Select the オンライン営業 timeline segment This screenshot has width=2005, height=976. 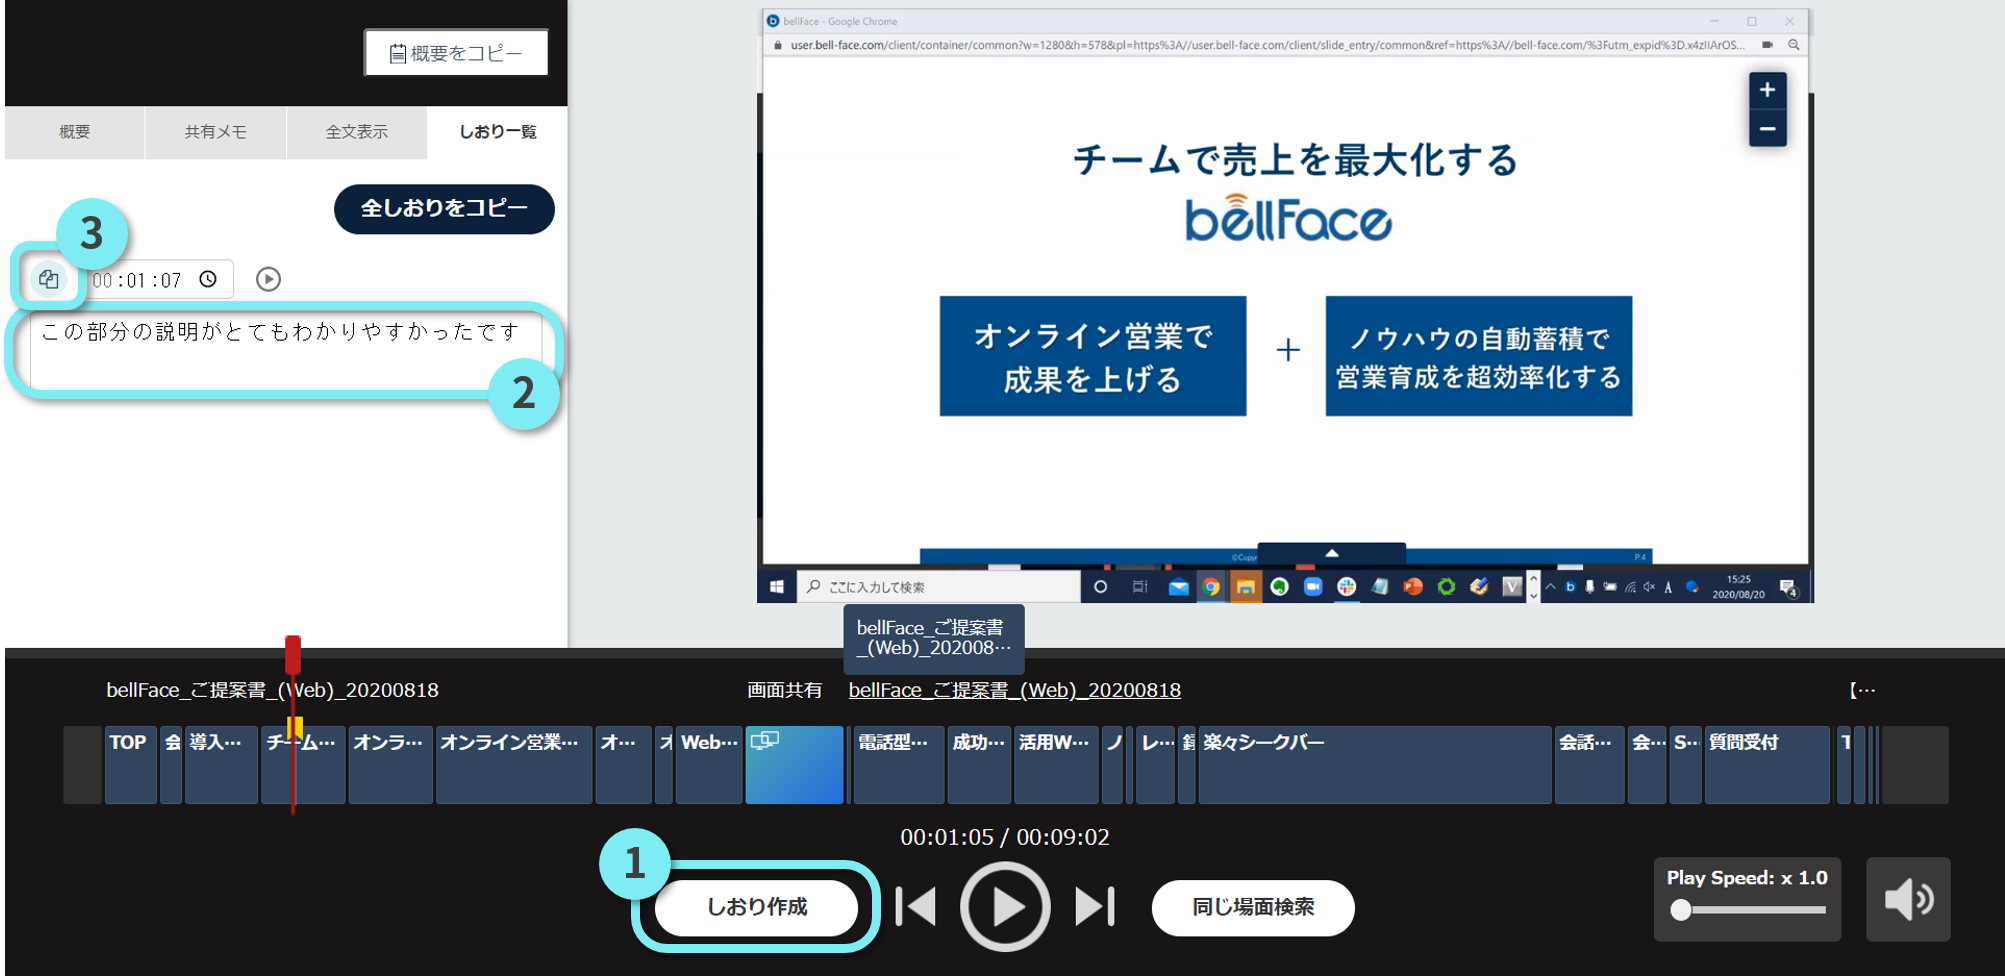click(514, 765)
